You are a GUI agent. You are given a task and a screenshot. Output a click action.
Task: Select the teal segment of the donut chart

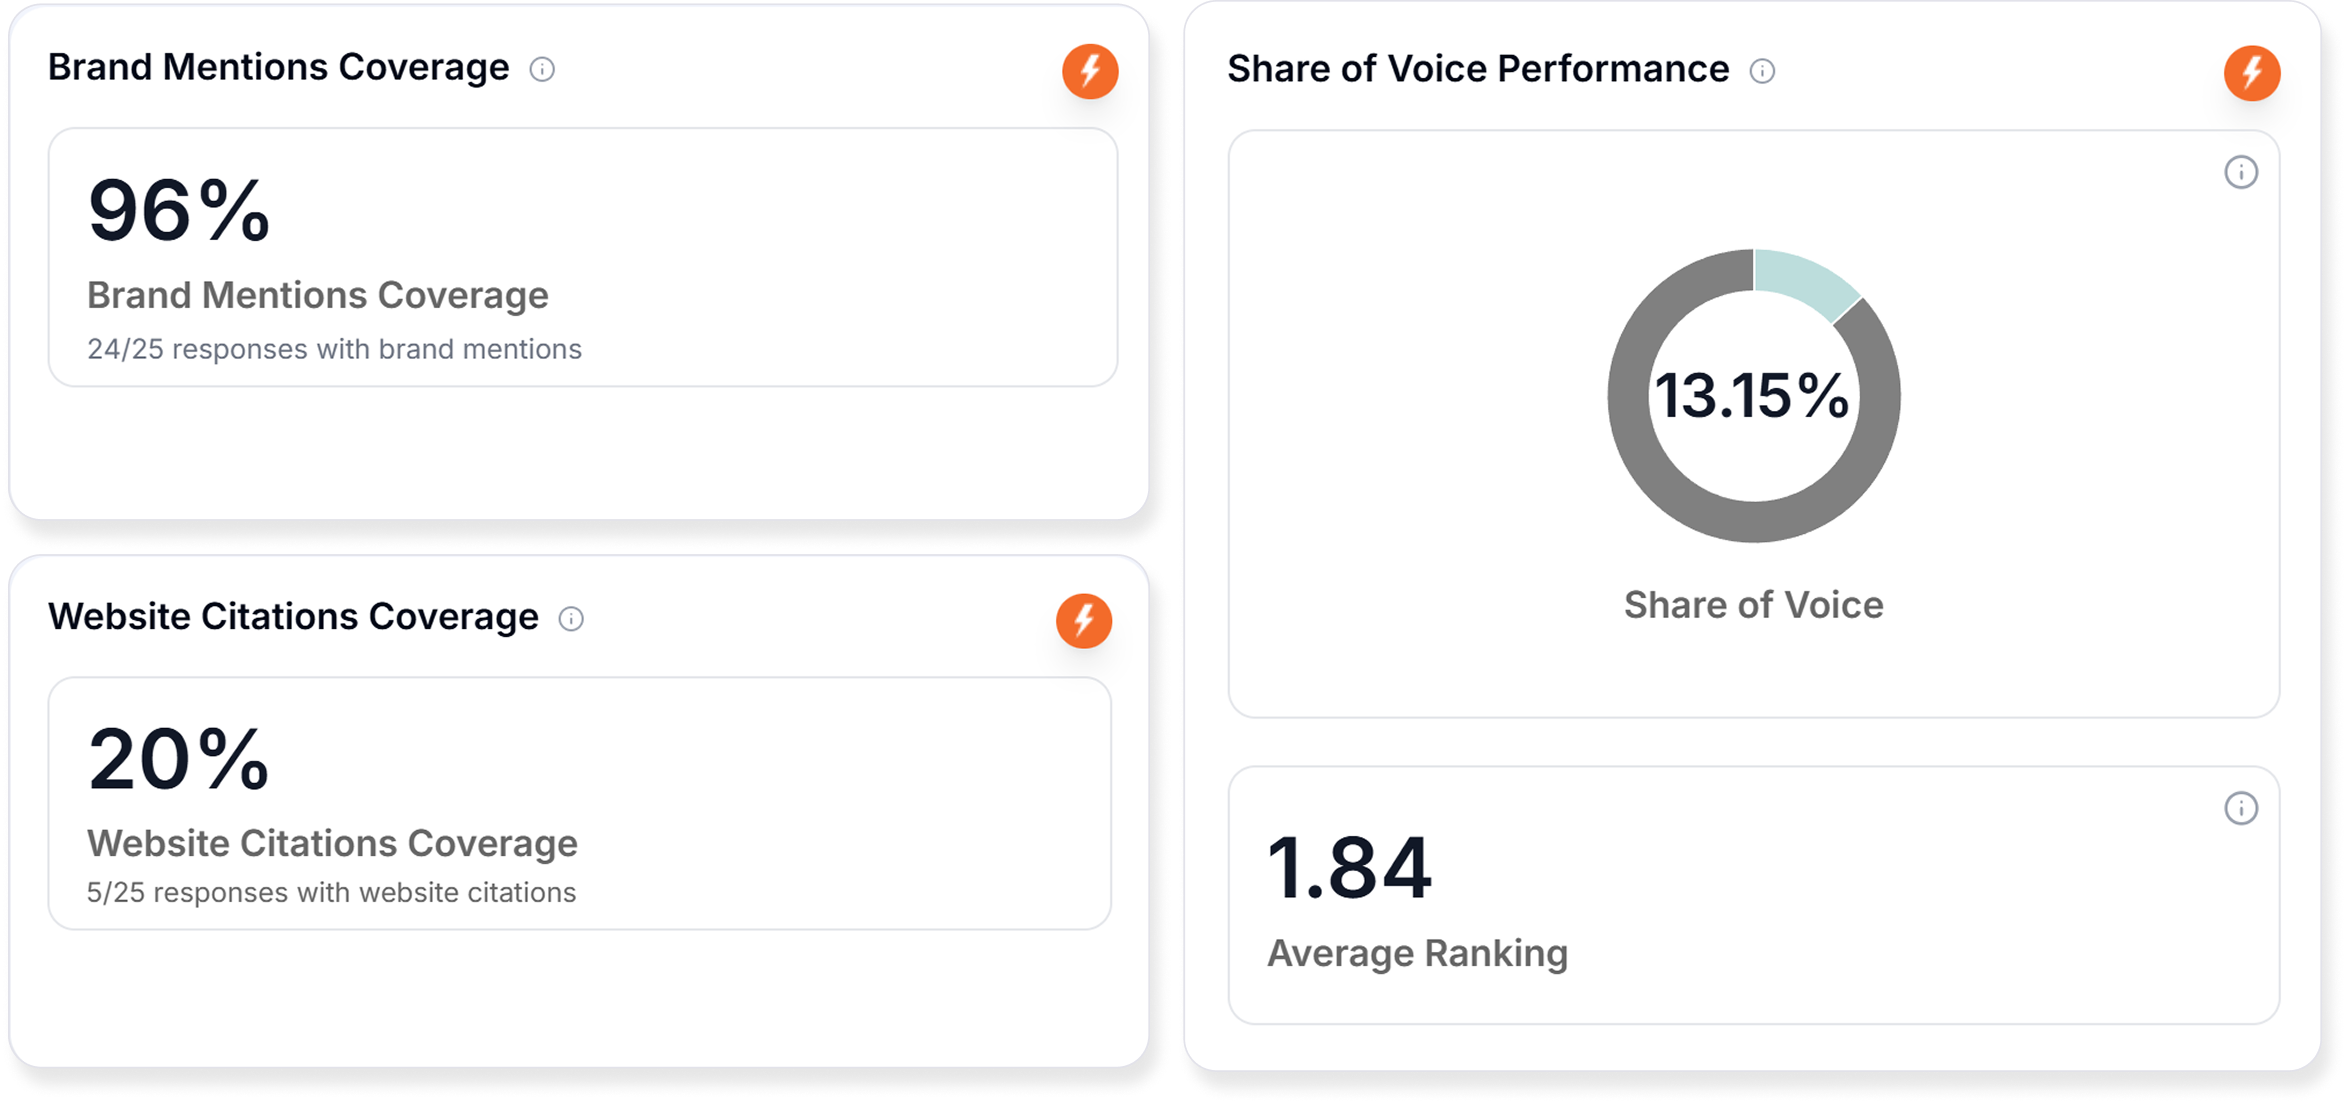[x=1803, y=279]
